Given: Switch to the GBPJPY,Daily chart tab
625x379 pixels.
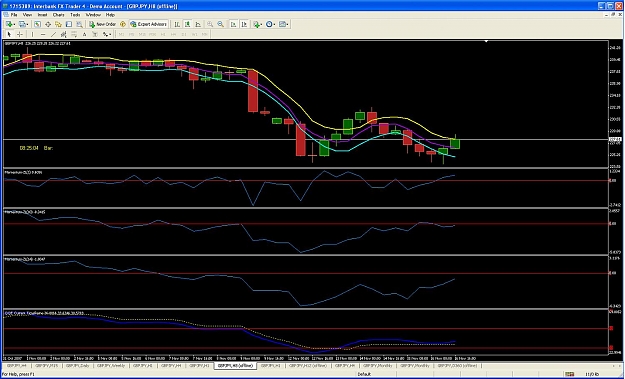Looking at the screenshot, I should pyautogui.click(x=77, y=365).
